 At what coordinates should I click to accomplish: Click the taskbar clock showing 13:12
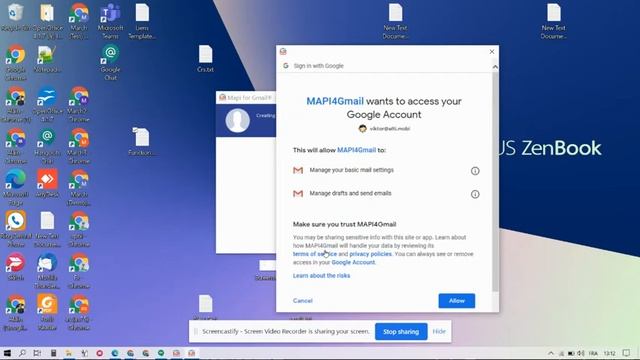[x=609, y=353]
